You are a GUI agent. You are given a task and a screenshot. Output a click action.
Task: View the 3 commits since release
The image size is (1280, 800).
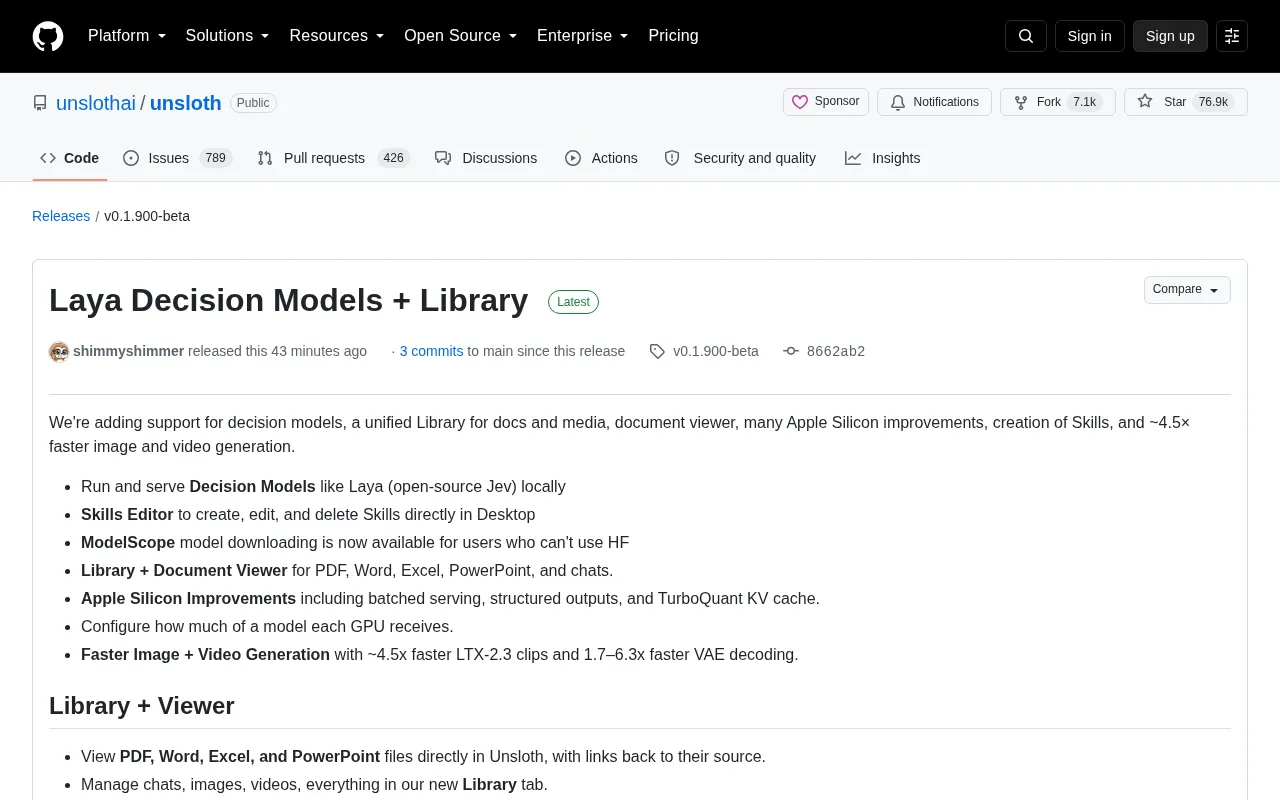pos(431,351)
